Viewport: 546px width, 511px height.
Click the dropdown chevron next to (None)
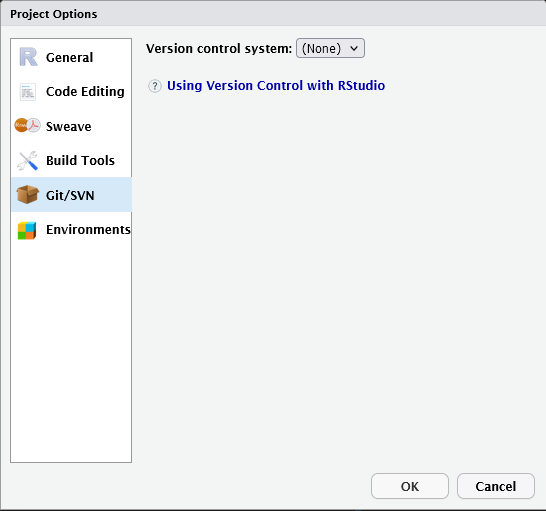coord(354,48)
